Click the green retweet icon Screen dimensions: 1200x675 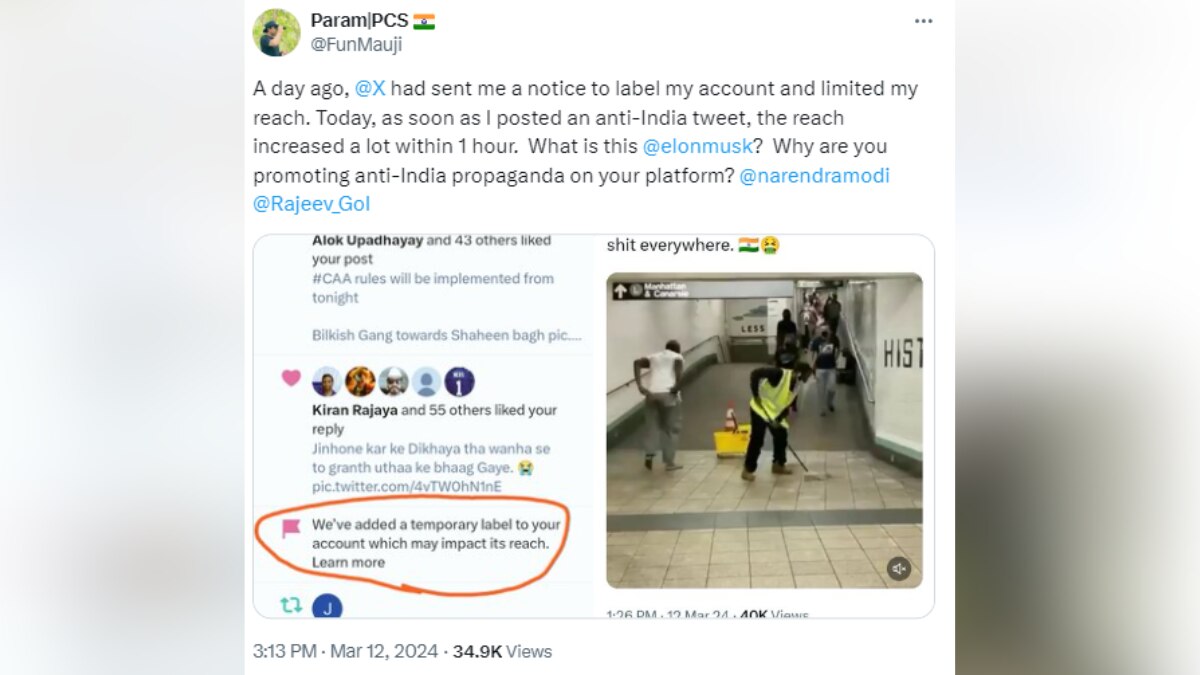(291, 605)
